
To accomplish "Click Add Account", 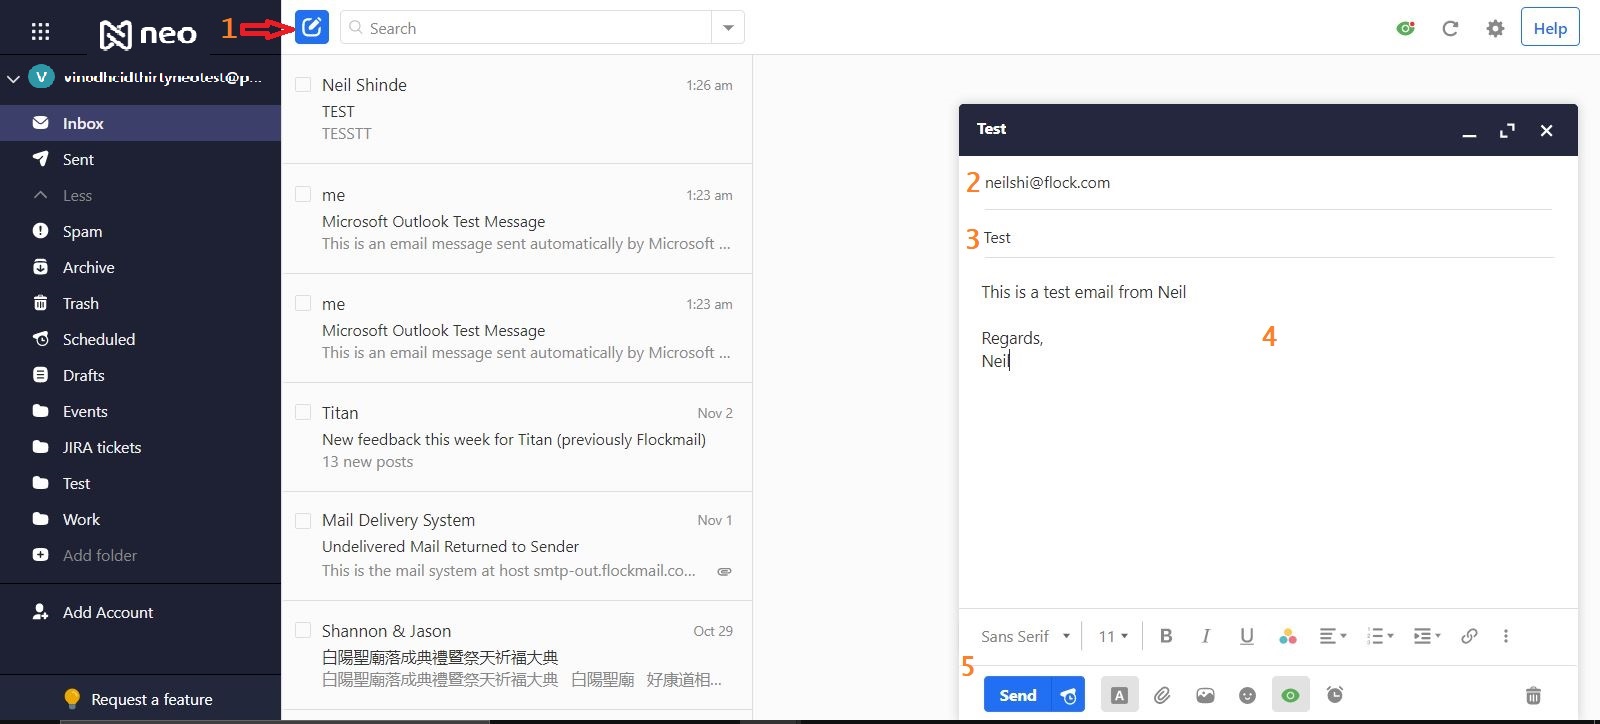I will click(x=108, y=612).
